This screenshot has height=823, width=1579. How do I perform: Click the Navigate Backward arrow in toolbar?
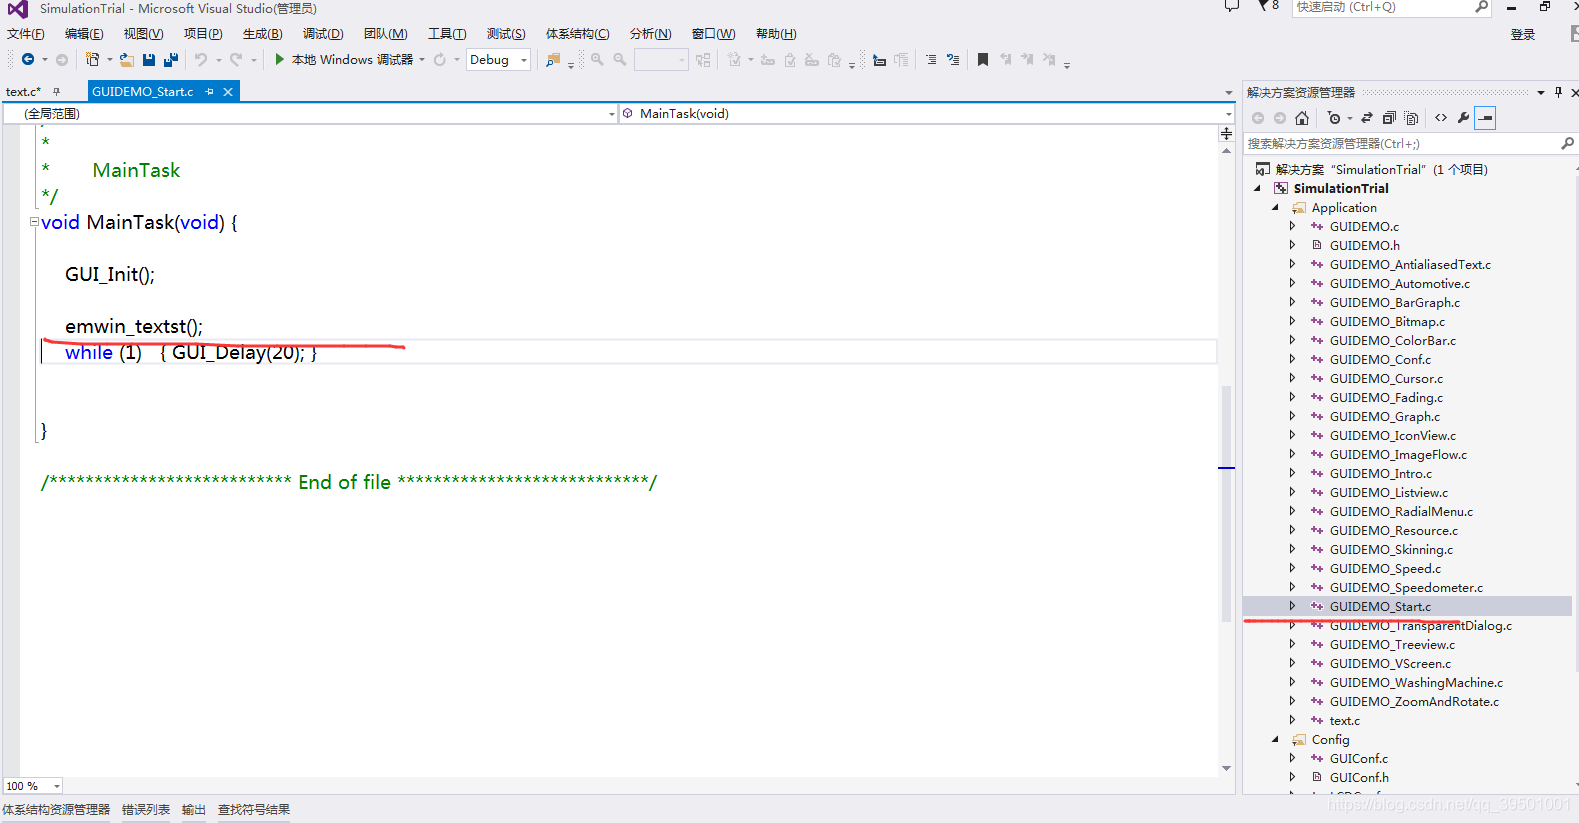pos(28,60)
